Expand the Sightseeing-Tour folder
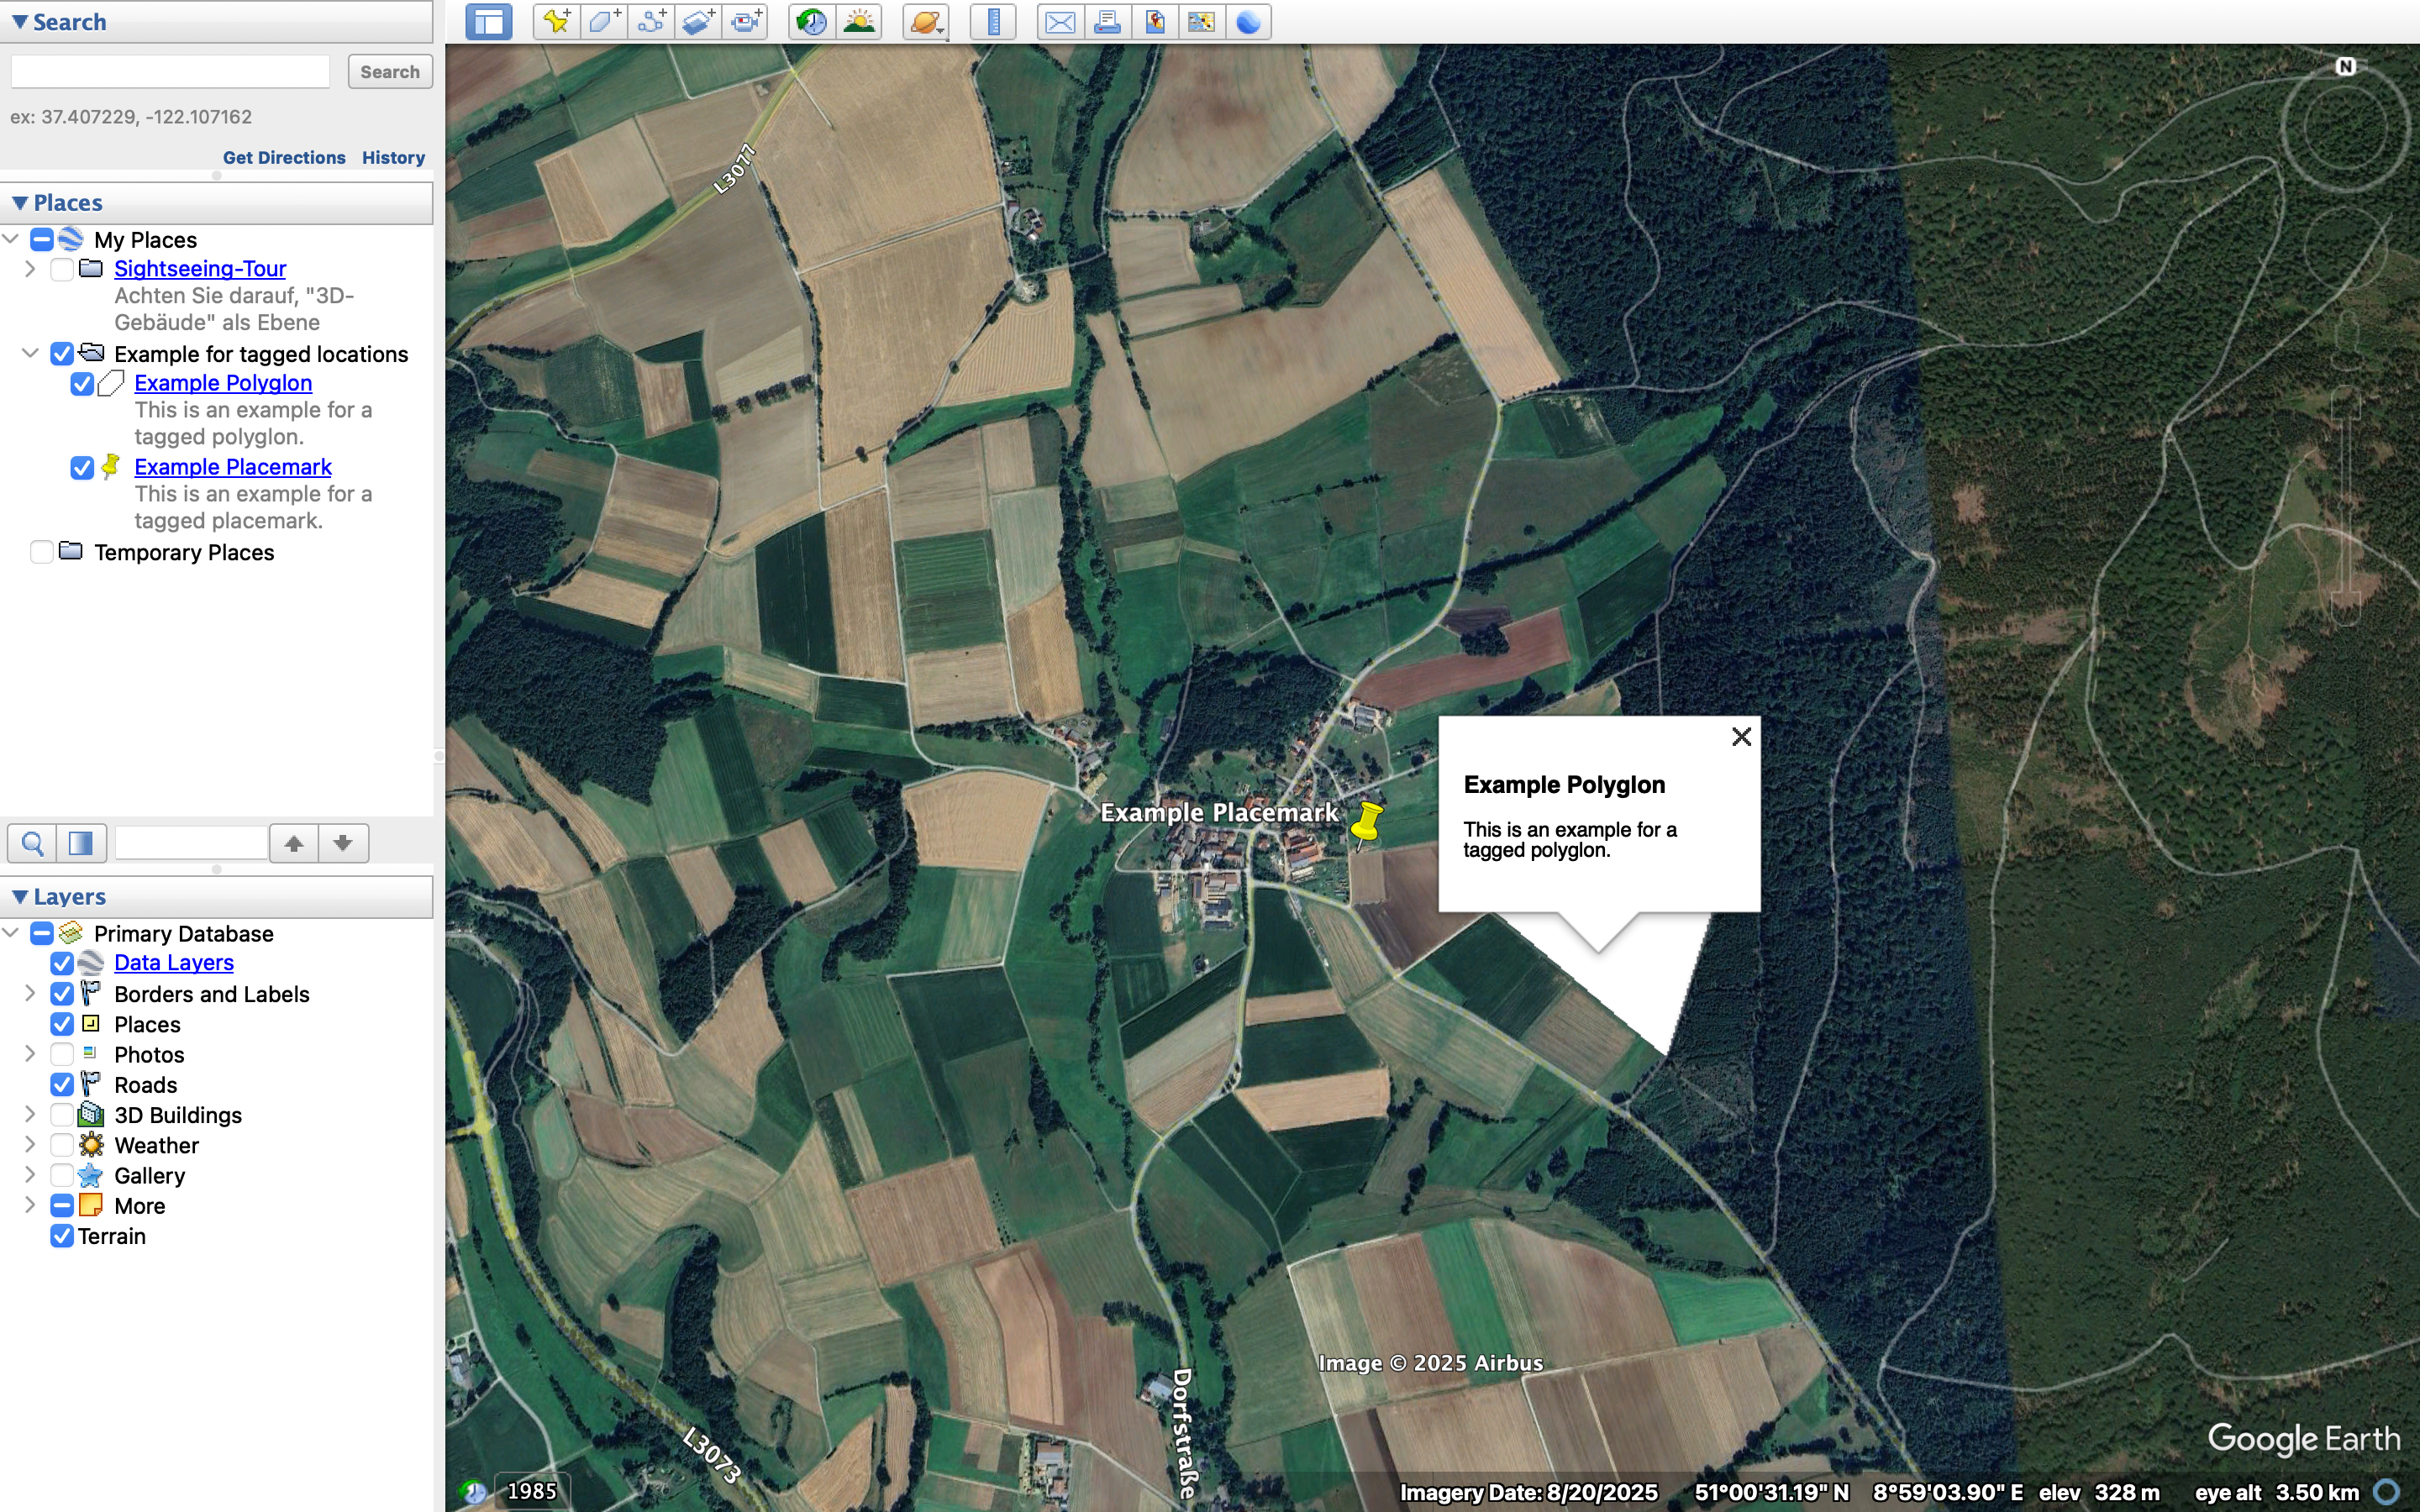The width and height of the screenshot is (2420, 1512). point(30,269)
